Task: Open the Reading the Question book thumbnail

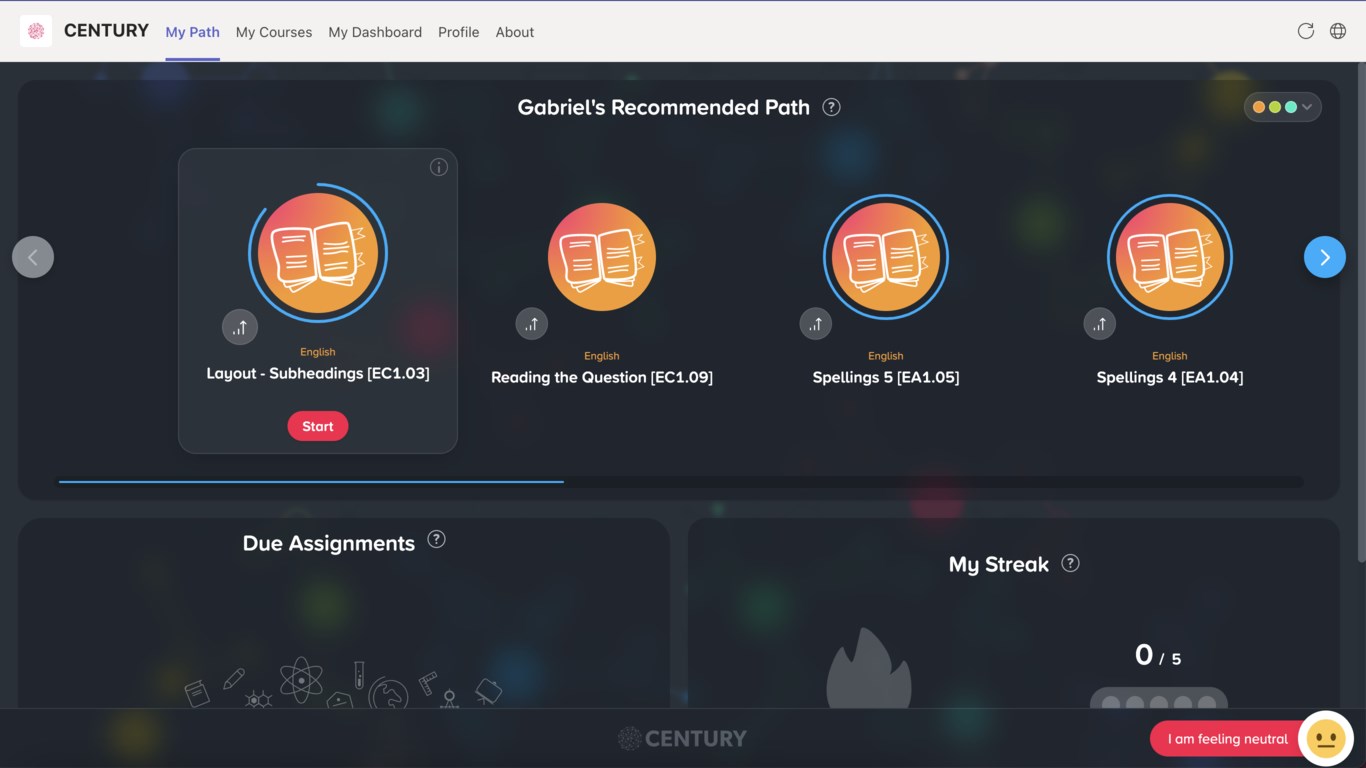Action: click(x=602, y=257)
